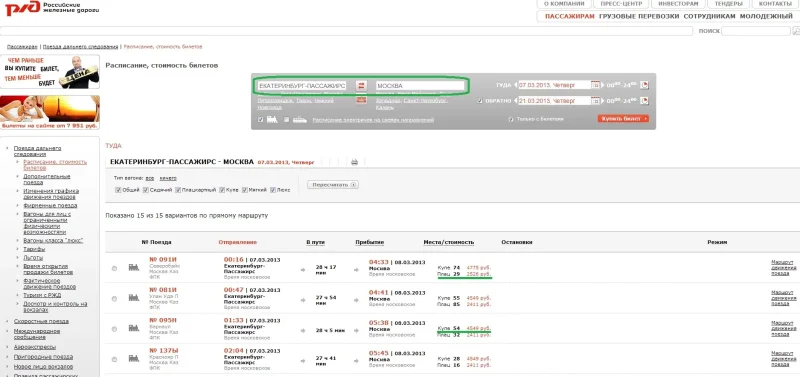Click the print icon beside the route title
Image resolution: width=800 pixels, height=377 pixels.
point(355,162)
